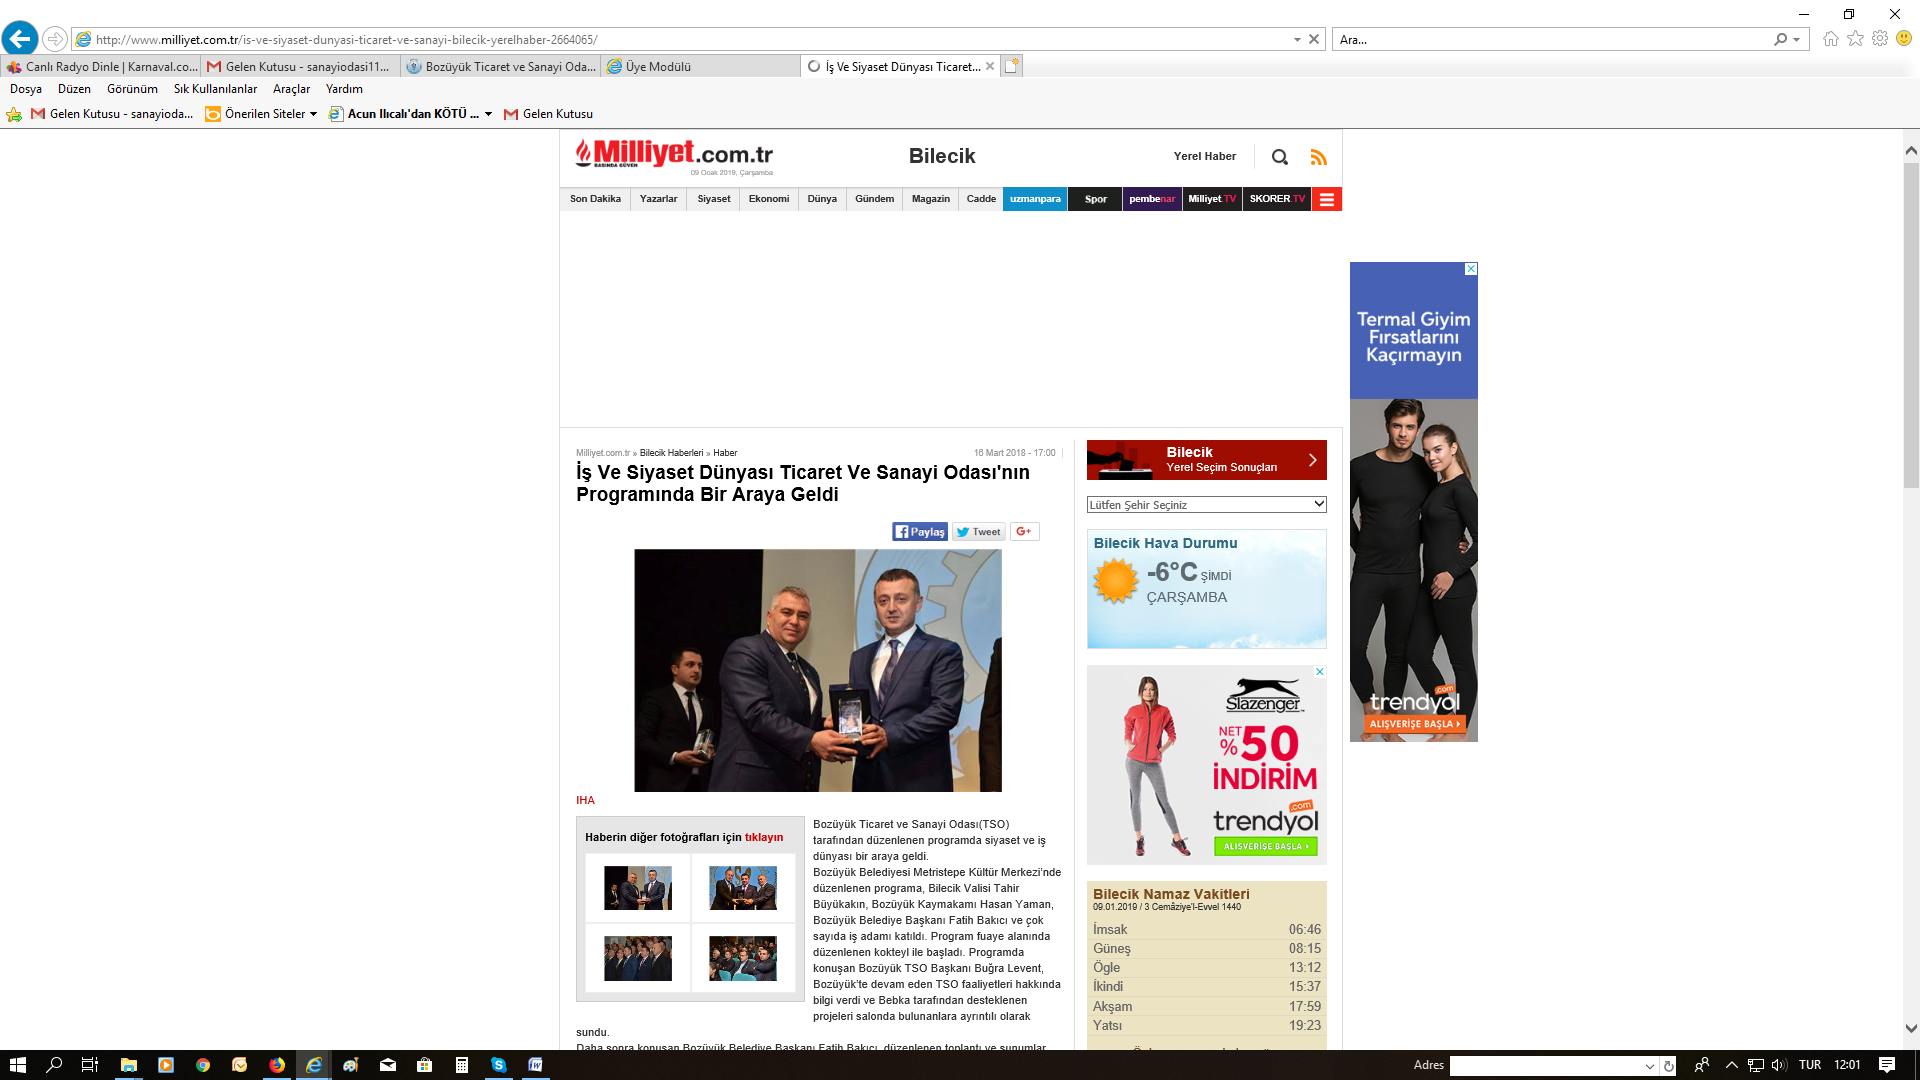Switch to Bozüyük Ticaret ve Sanayi Odası tab
This screenshot has height=1080, width=1920.
pyautogui.click(x=501, y=67)
